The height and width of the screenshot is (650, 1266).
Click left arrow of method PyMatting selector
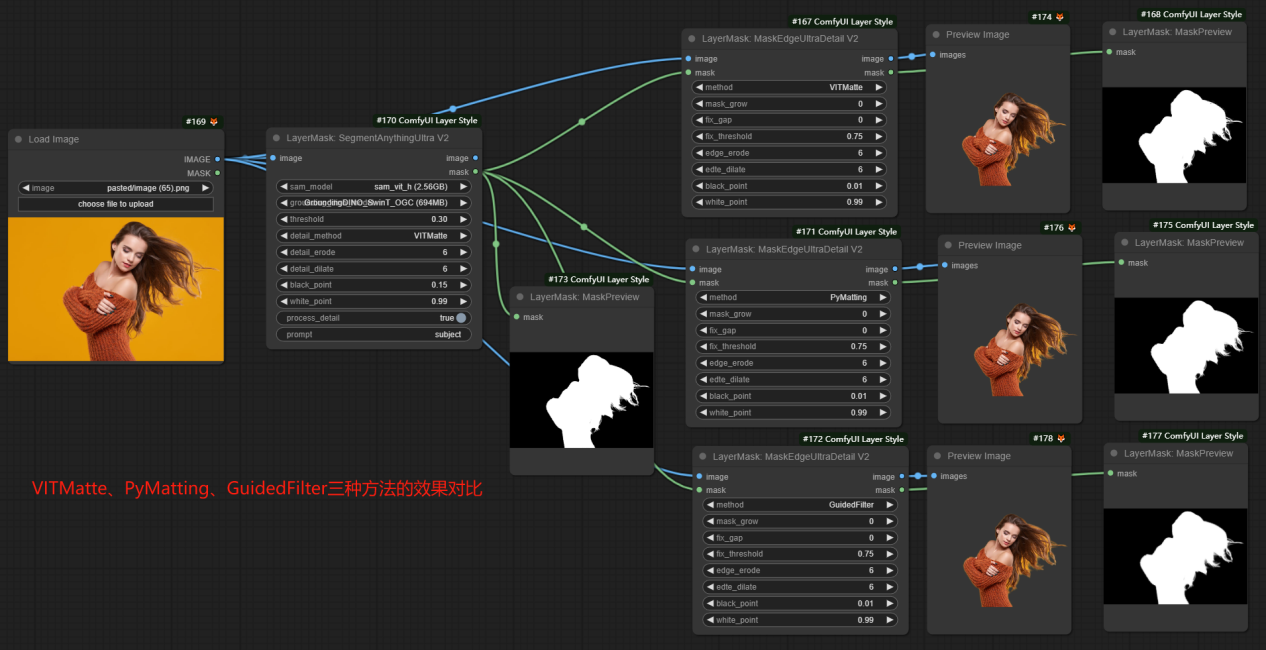click(x=702, y=297)
